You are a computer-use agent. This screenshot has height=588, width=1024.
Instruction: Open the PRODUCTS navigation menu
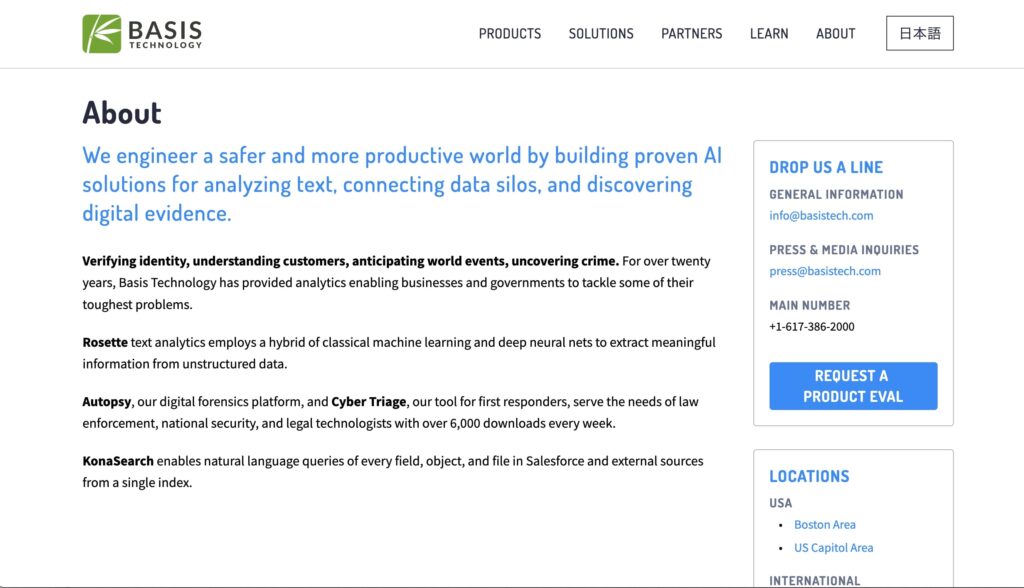coord(509,33)
